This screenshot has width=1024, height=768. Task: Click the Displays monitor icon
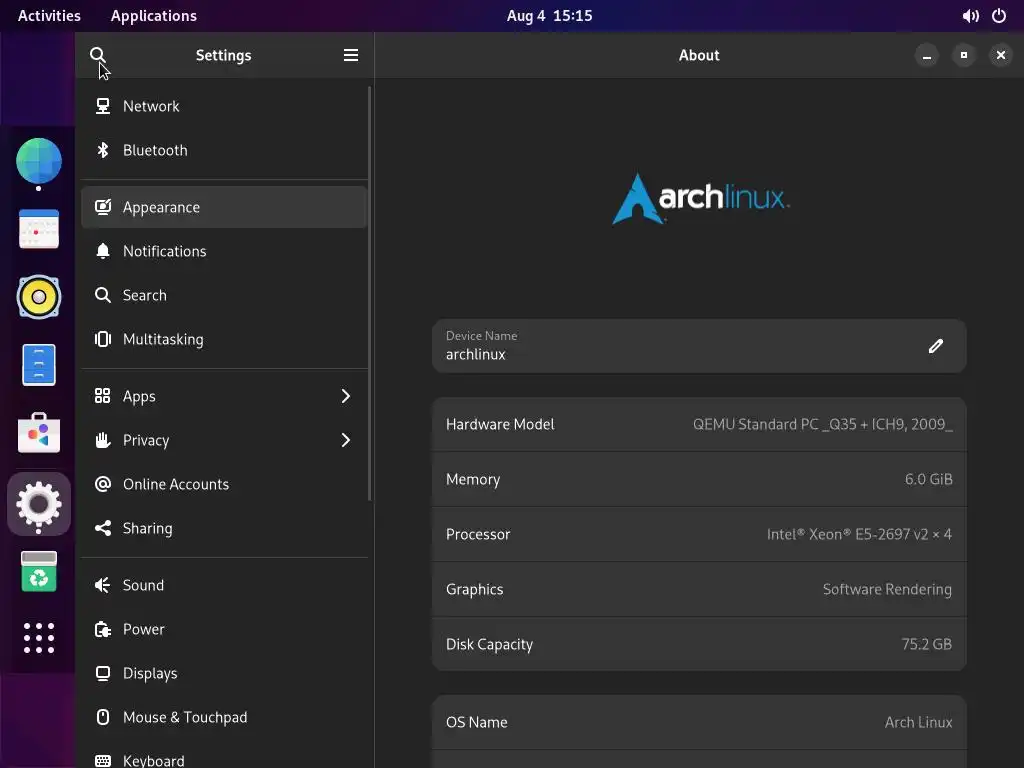tap(103, 673)
